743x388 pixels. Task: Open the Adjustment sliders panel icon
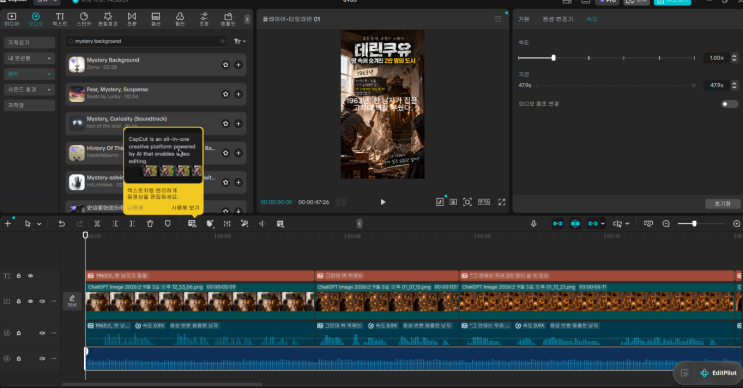pos(204,19)
